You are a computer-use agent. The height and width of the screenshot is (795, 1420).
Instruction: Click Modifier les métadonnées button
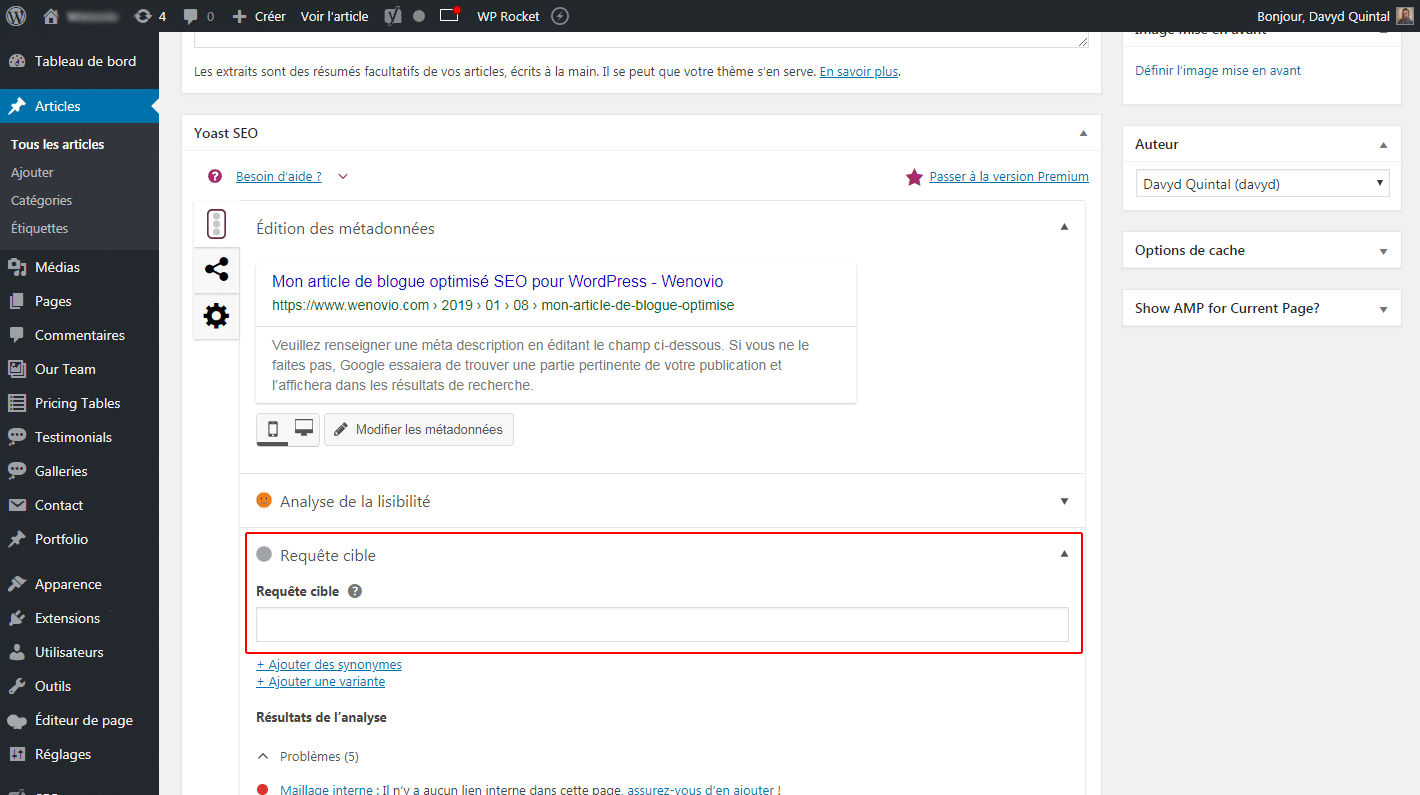coord(419,429)
